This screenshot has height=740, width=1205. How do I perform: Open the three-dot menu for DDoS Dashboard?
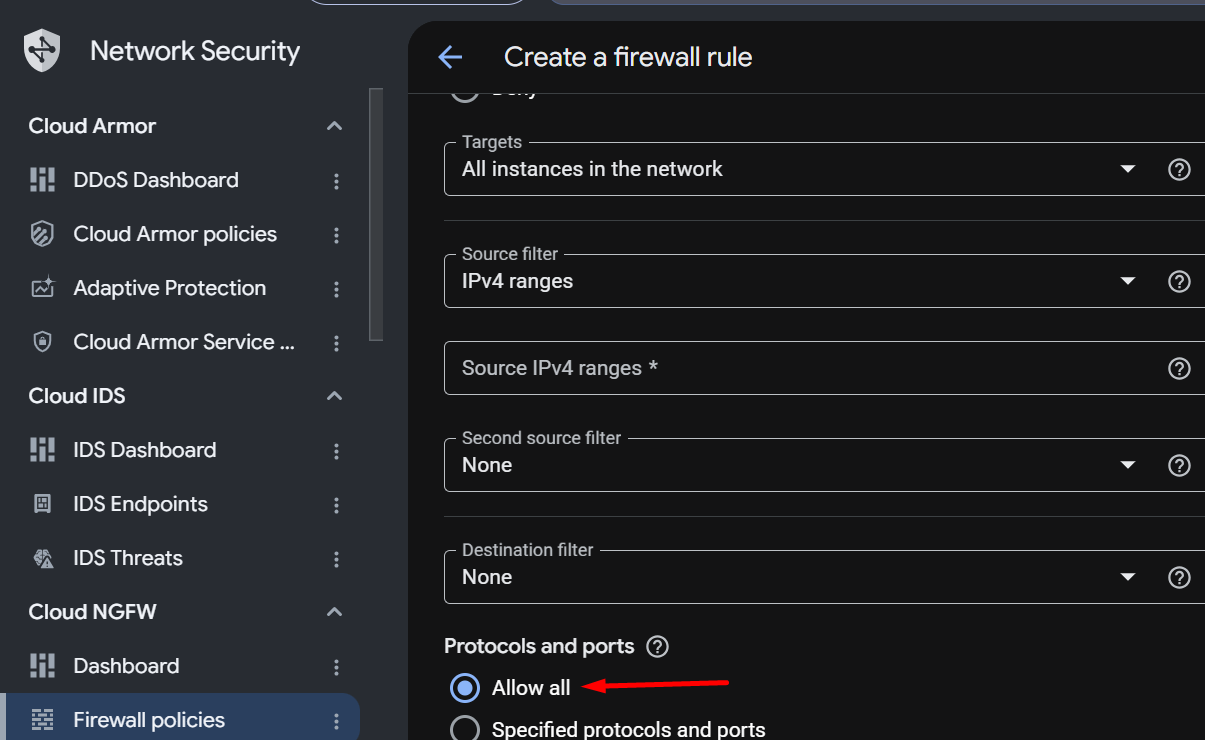click(x=336, y=181)
